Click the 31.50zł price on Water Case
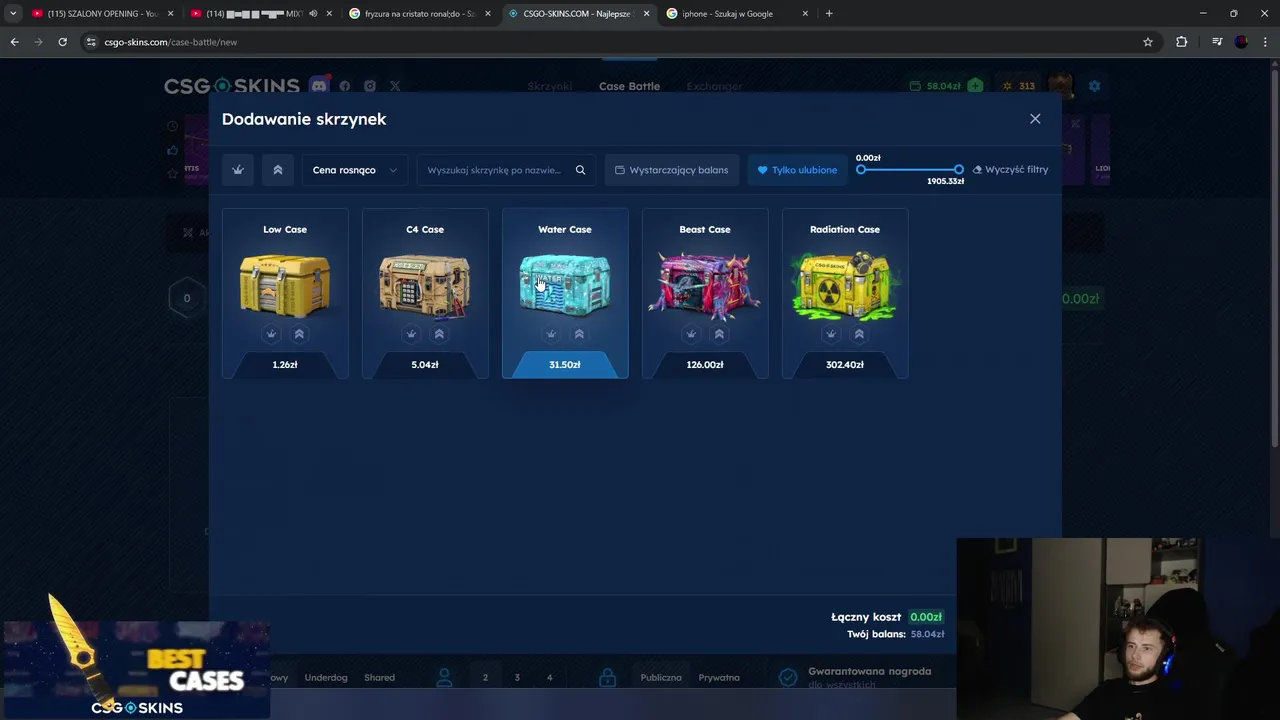Viewport: 1280px width, 720px height. (x=565, y=365)
